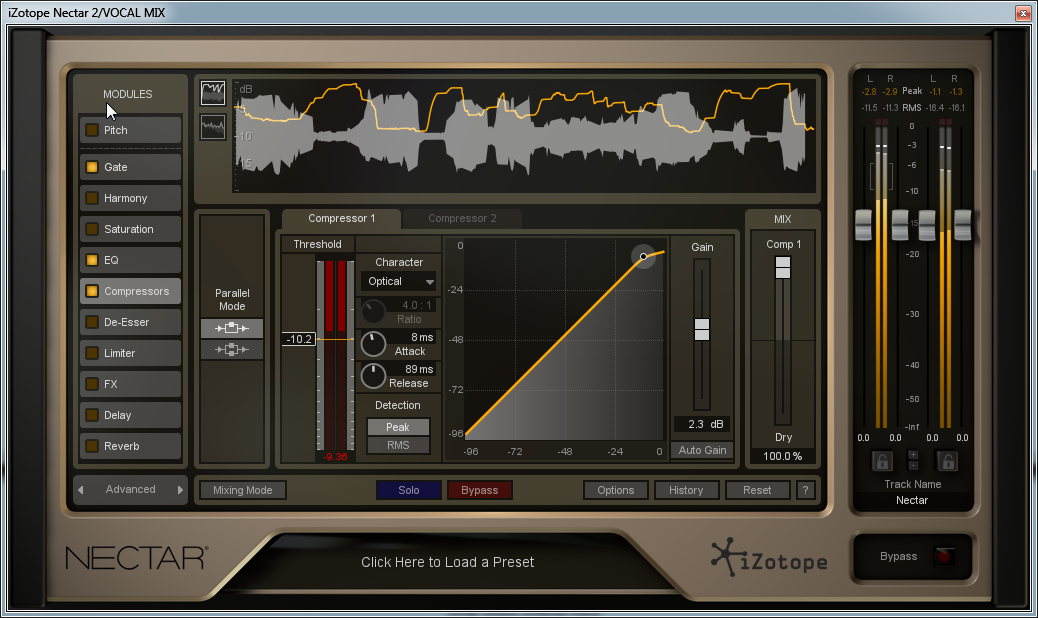The image size is (1038, 618).
Task: Click the red module Bypass button
Action: click(x=479, y=490)
